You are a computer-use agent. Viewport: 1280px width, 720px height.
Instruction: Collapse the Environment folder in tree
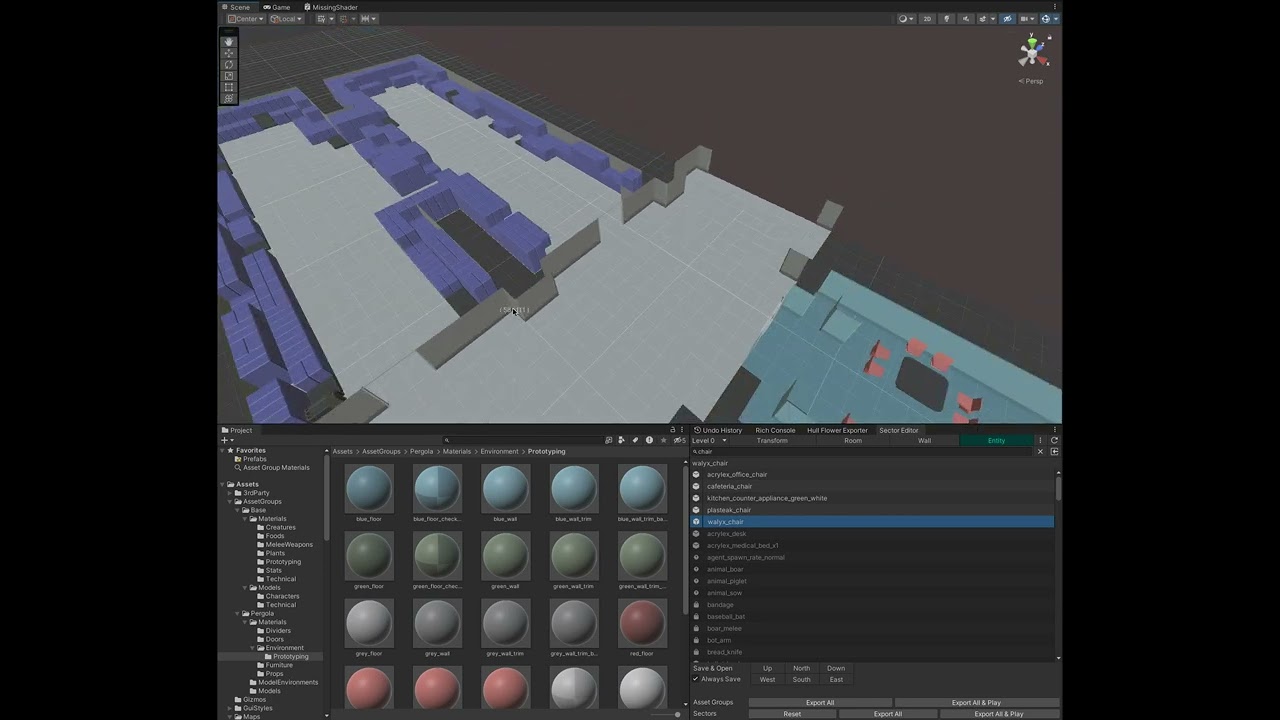pyautogui.click(x=252, y=648)
